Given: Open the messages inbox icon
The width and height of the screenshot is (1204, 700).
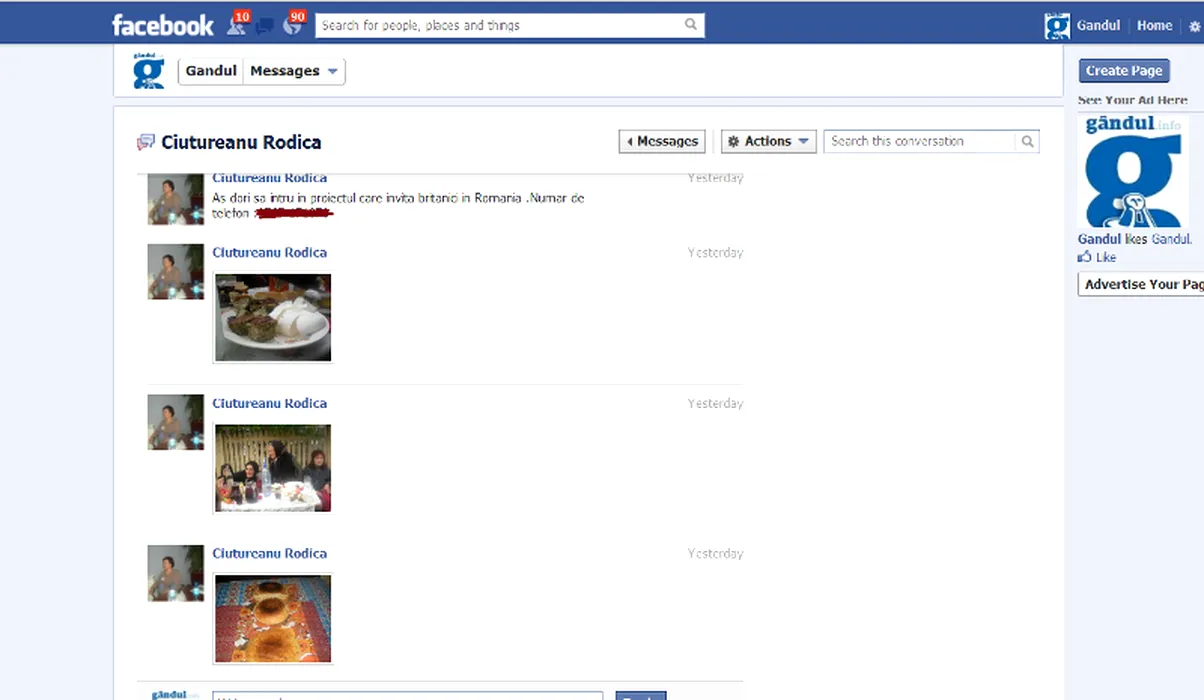Looking at the screenshot, I should (264, 26).
